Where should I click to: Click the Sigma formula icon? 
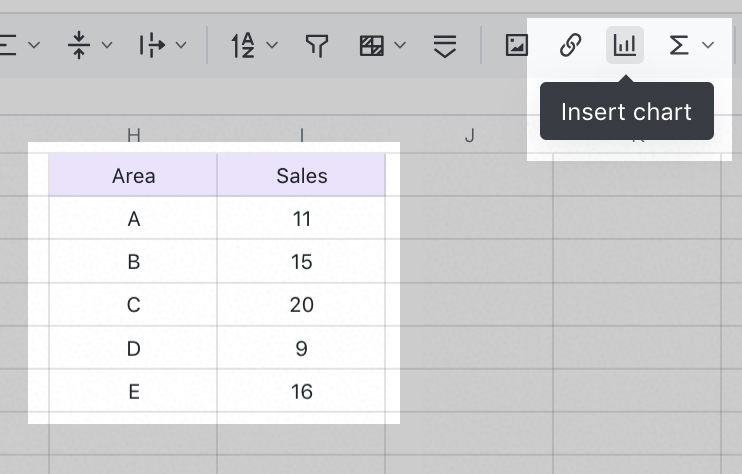coord(679,45)
